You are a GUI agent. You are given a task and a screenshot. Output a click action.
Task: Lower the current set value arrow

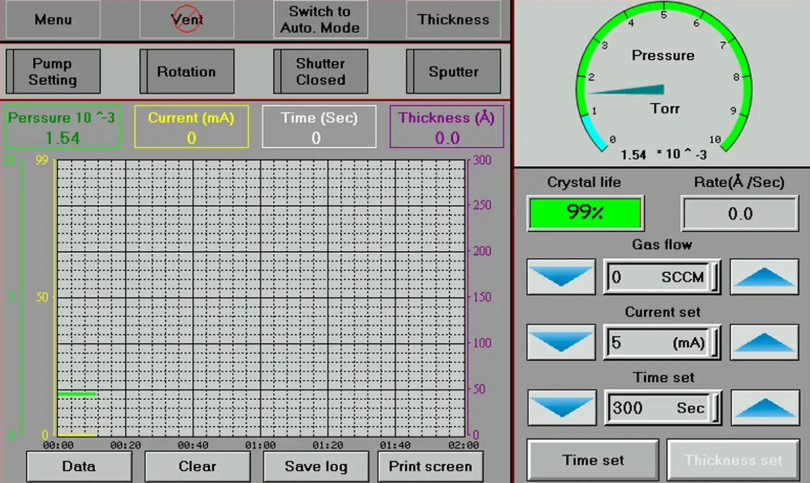561,342
